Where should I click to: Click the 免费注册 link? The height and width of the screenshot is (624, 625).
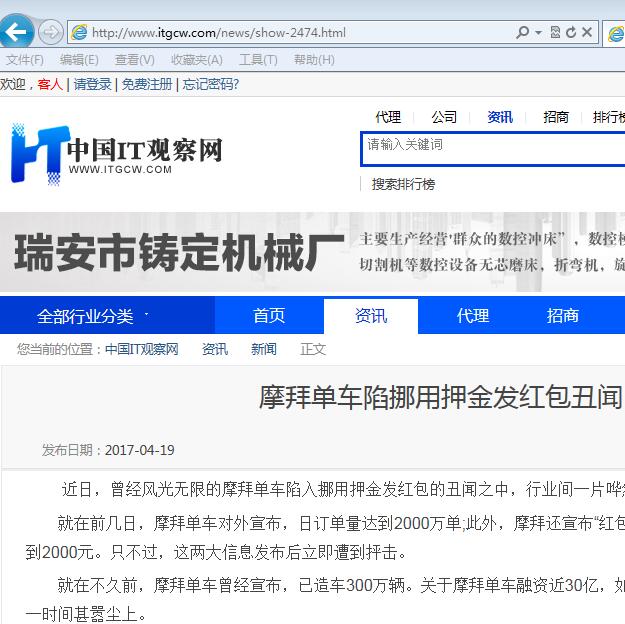click(147, 84)
